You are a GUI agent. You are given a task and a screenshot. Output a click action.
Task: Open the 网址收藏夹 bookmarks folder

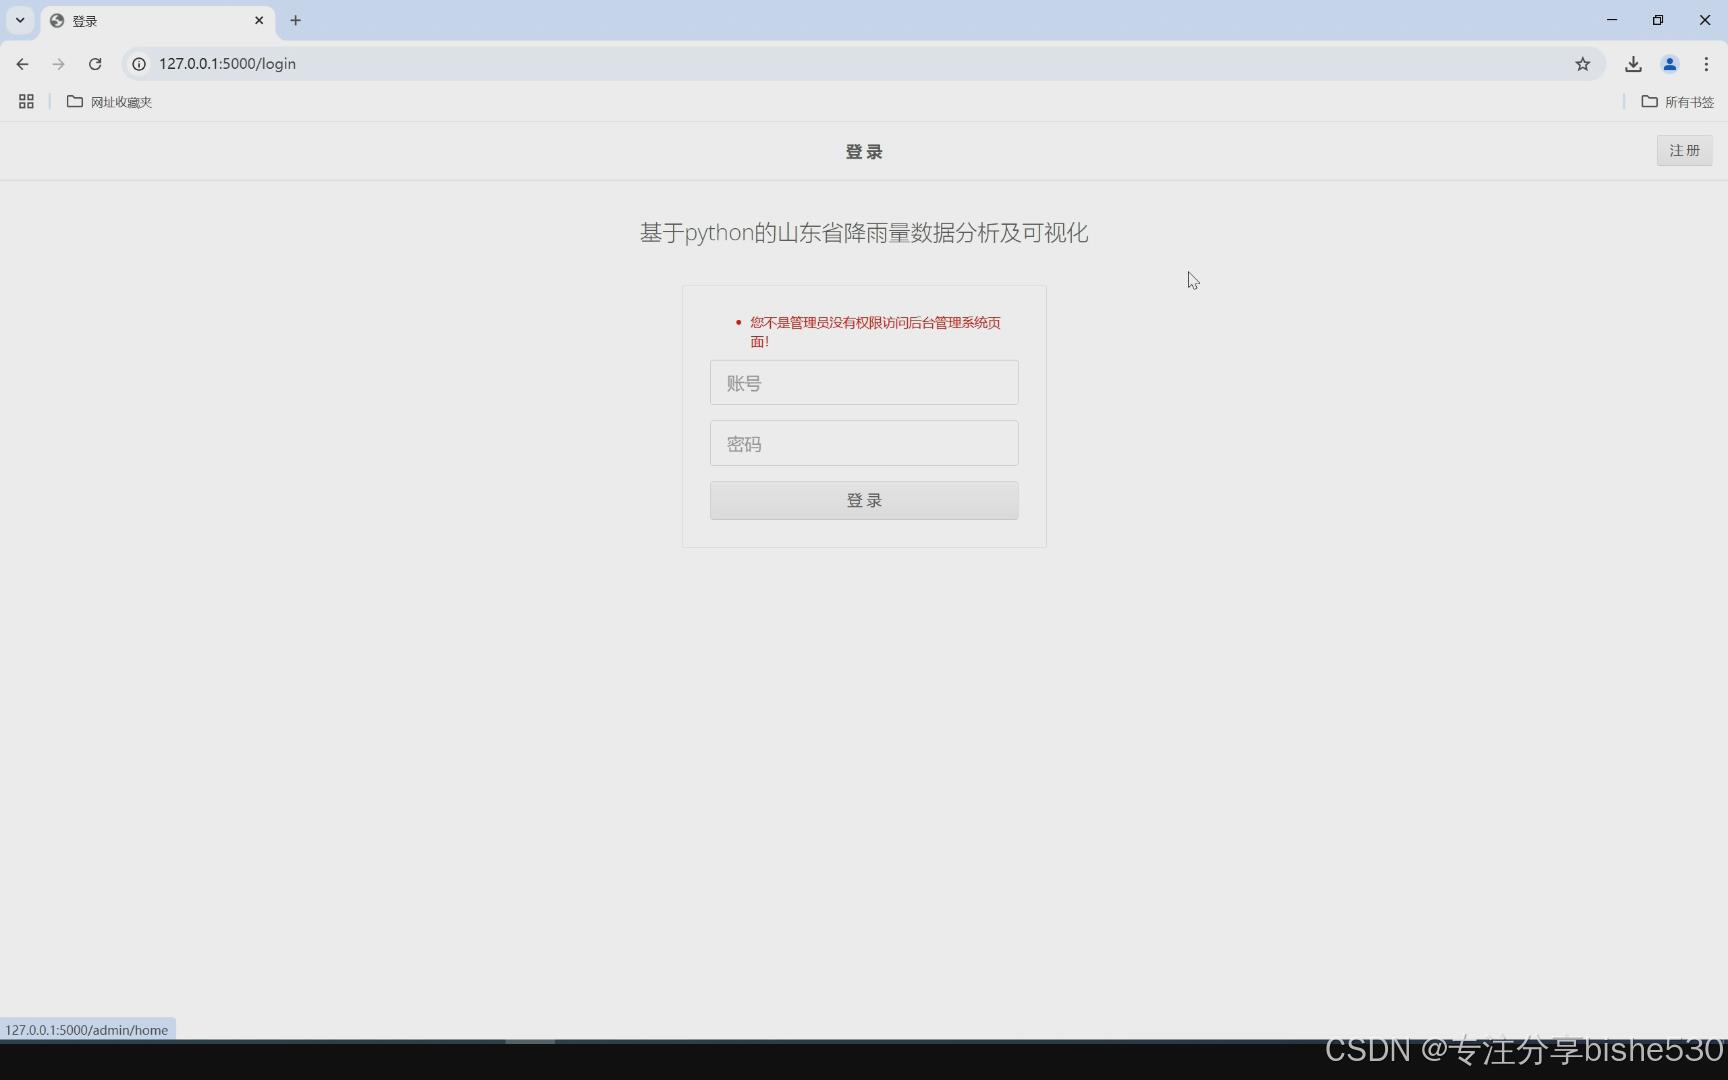pos(110,101)
